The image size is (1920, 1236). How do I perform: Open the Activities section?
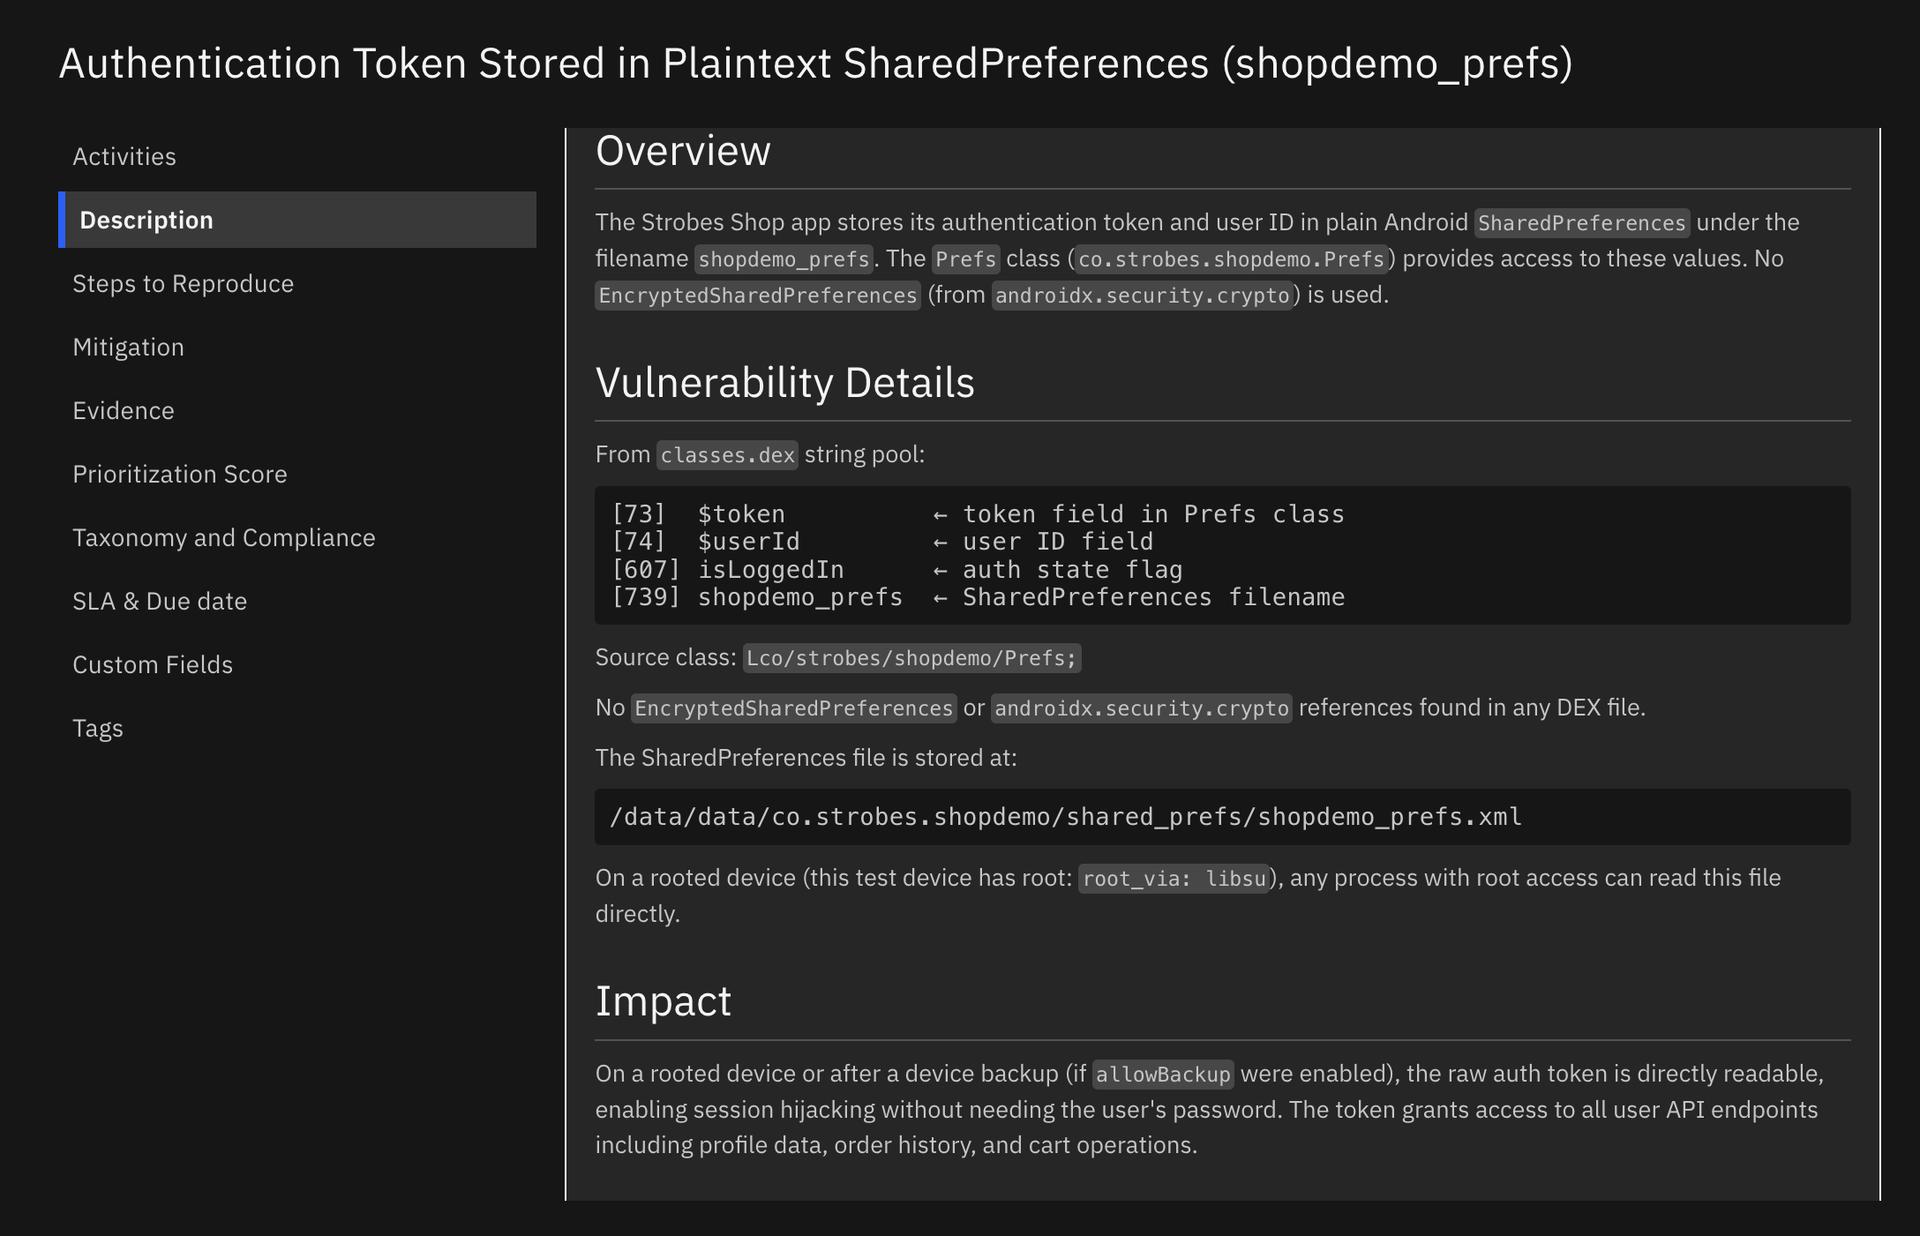point(124,156)
